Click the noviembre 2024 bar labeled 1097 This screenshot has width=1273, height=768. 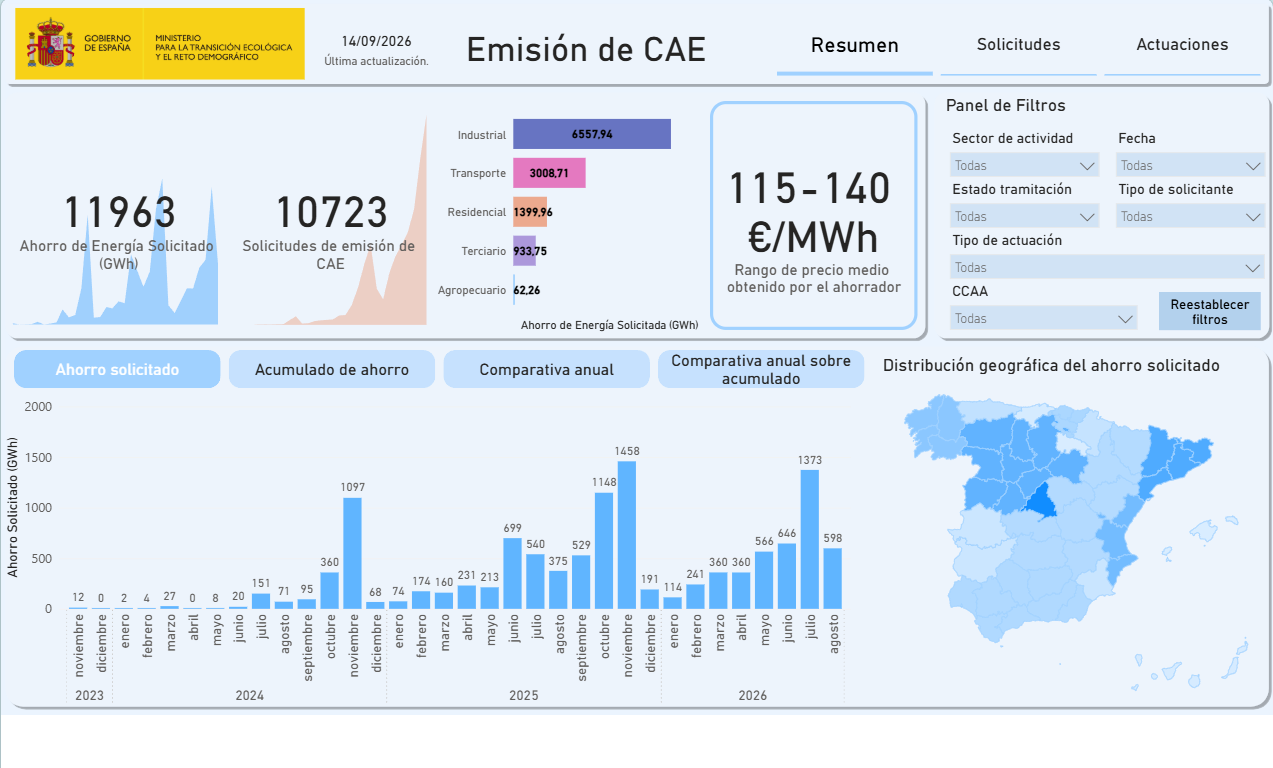(352, 553)
